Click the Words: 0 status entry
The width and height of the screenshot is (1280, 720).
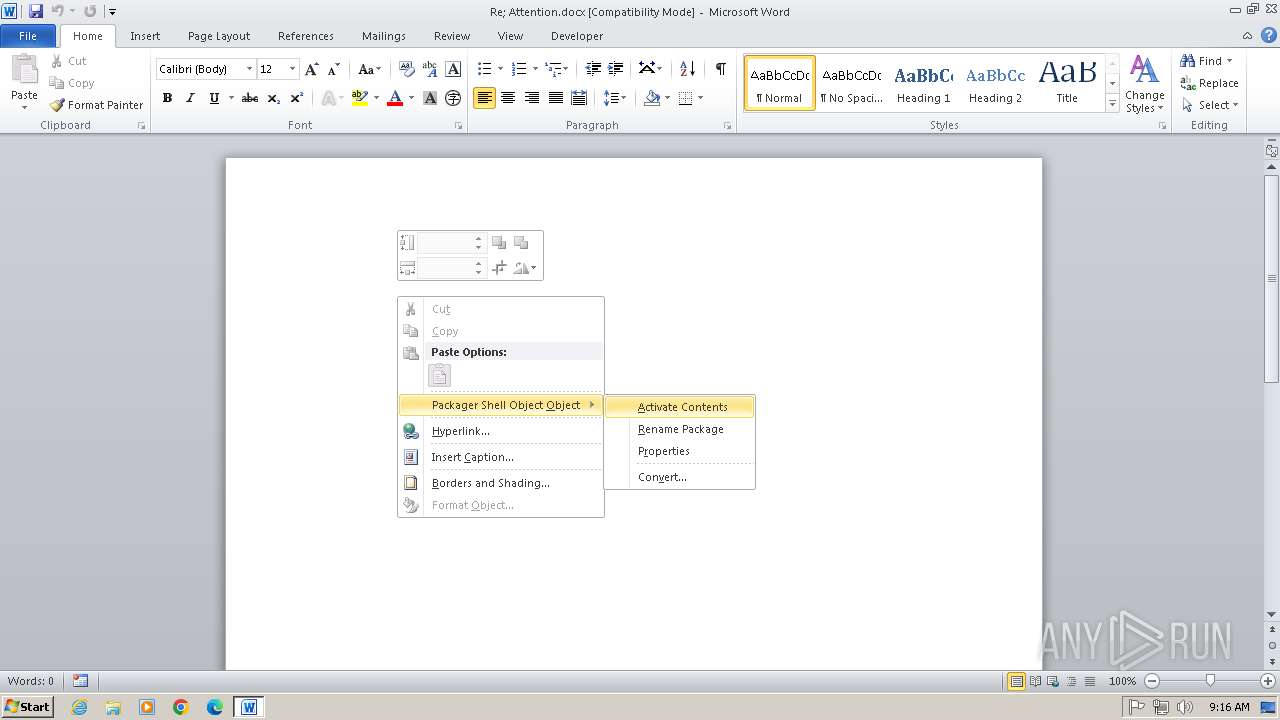pyautogui.click(x=31, y=681)
